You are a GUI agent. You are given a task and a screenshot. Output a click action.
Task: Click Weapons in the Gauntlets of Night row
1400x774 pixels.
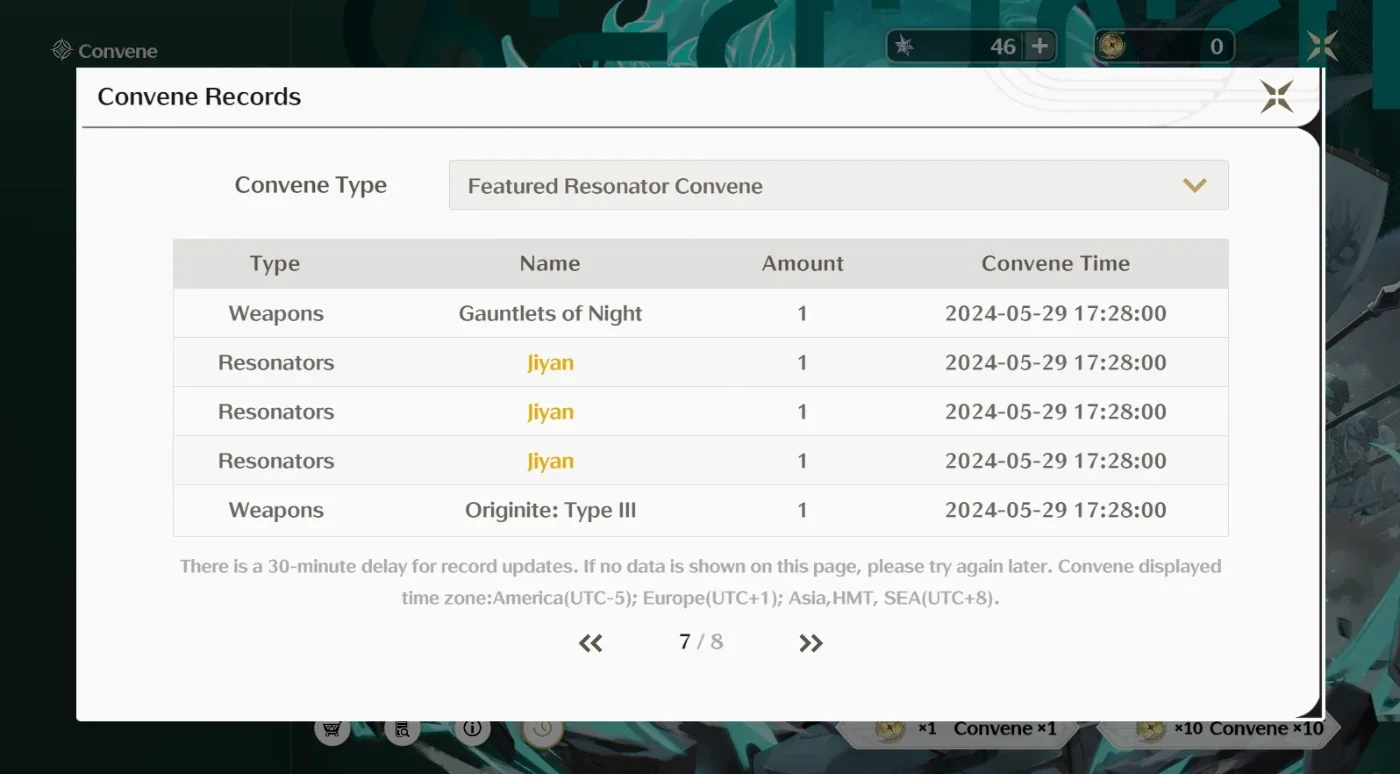[276, 313]
